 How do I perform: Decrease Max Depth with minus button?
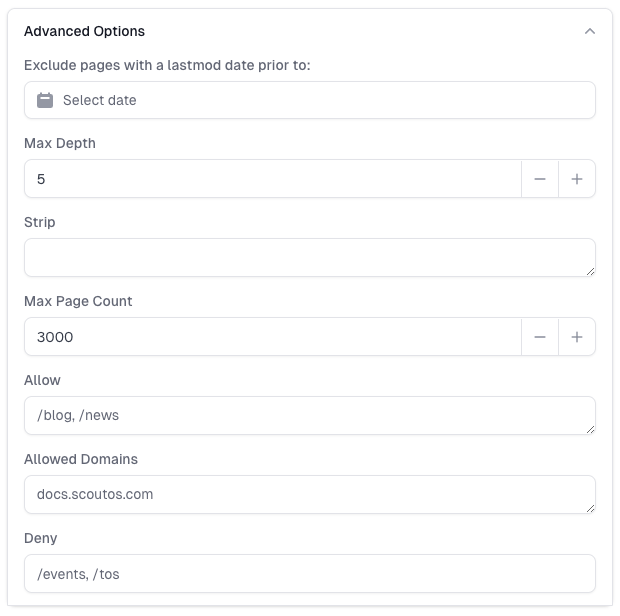540,179
